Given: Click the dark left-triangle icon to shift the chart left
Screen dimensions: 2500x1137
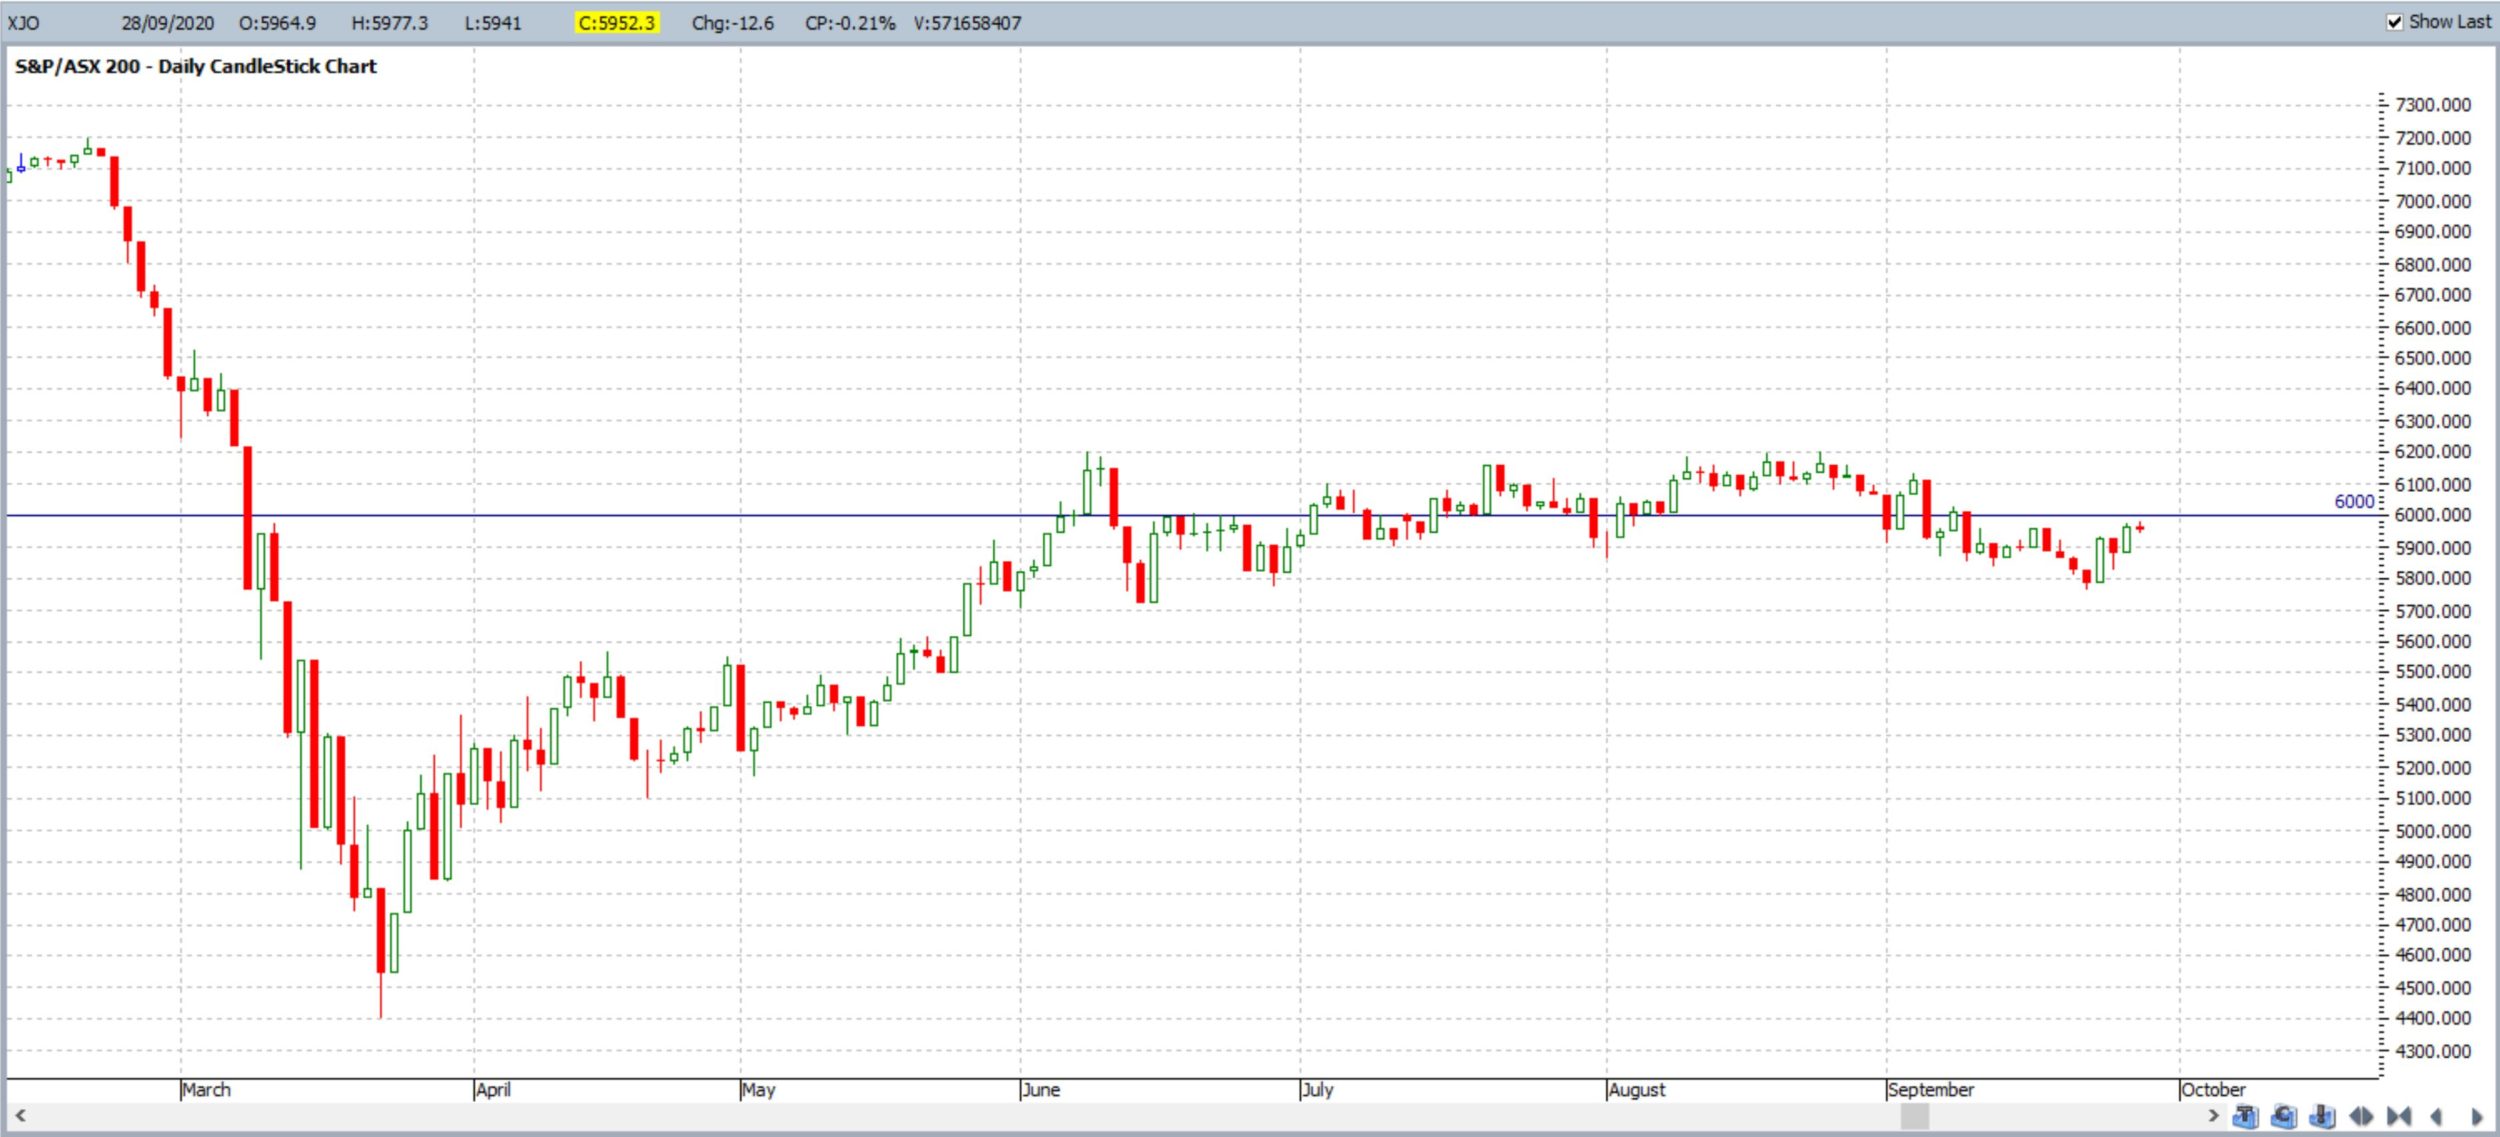Looking at the screenshot, I should point(2436,1116).
